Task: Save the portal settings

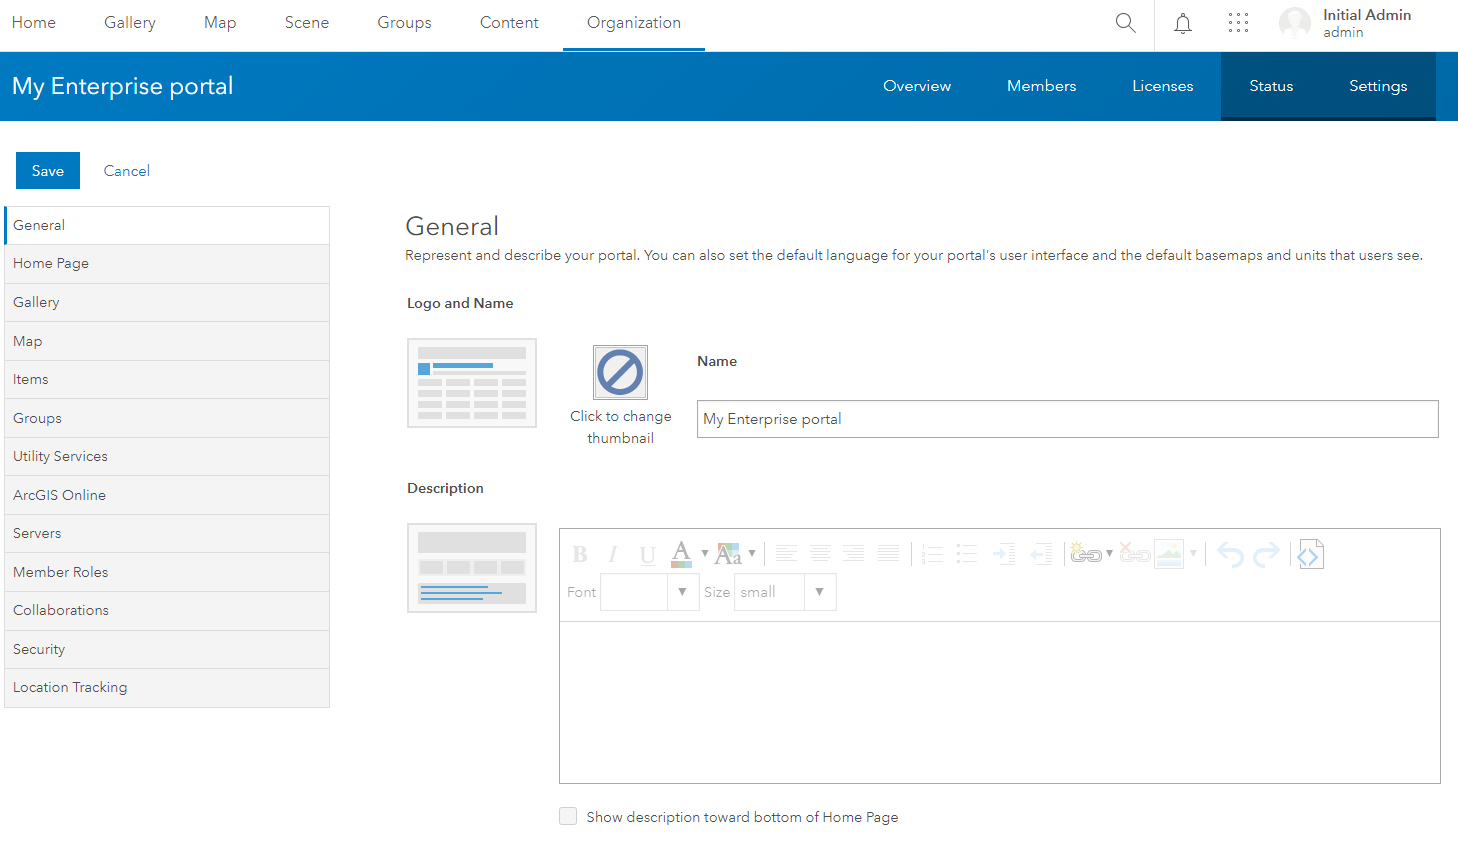Action: tap(47, 170)
